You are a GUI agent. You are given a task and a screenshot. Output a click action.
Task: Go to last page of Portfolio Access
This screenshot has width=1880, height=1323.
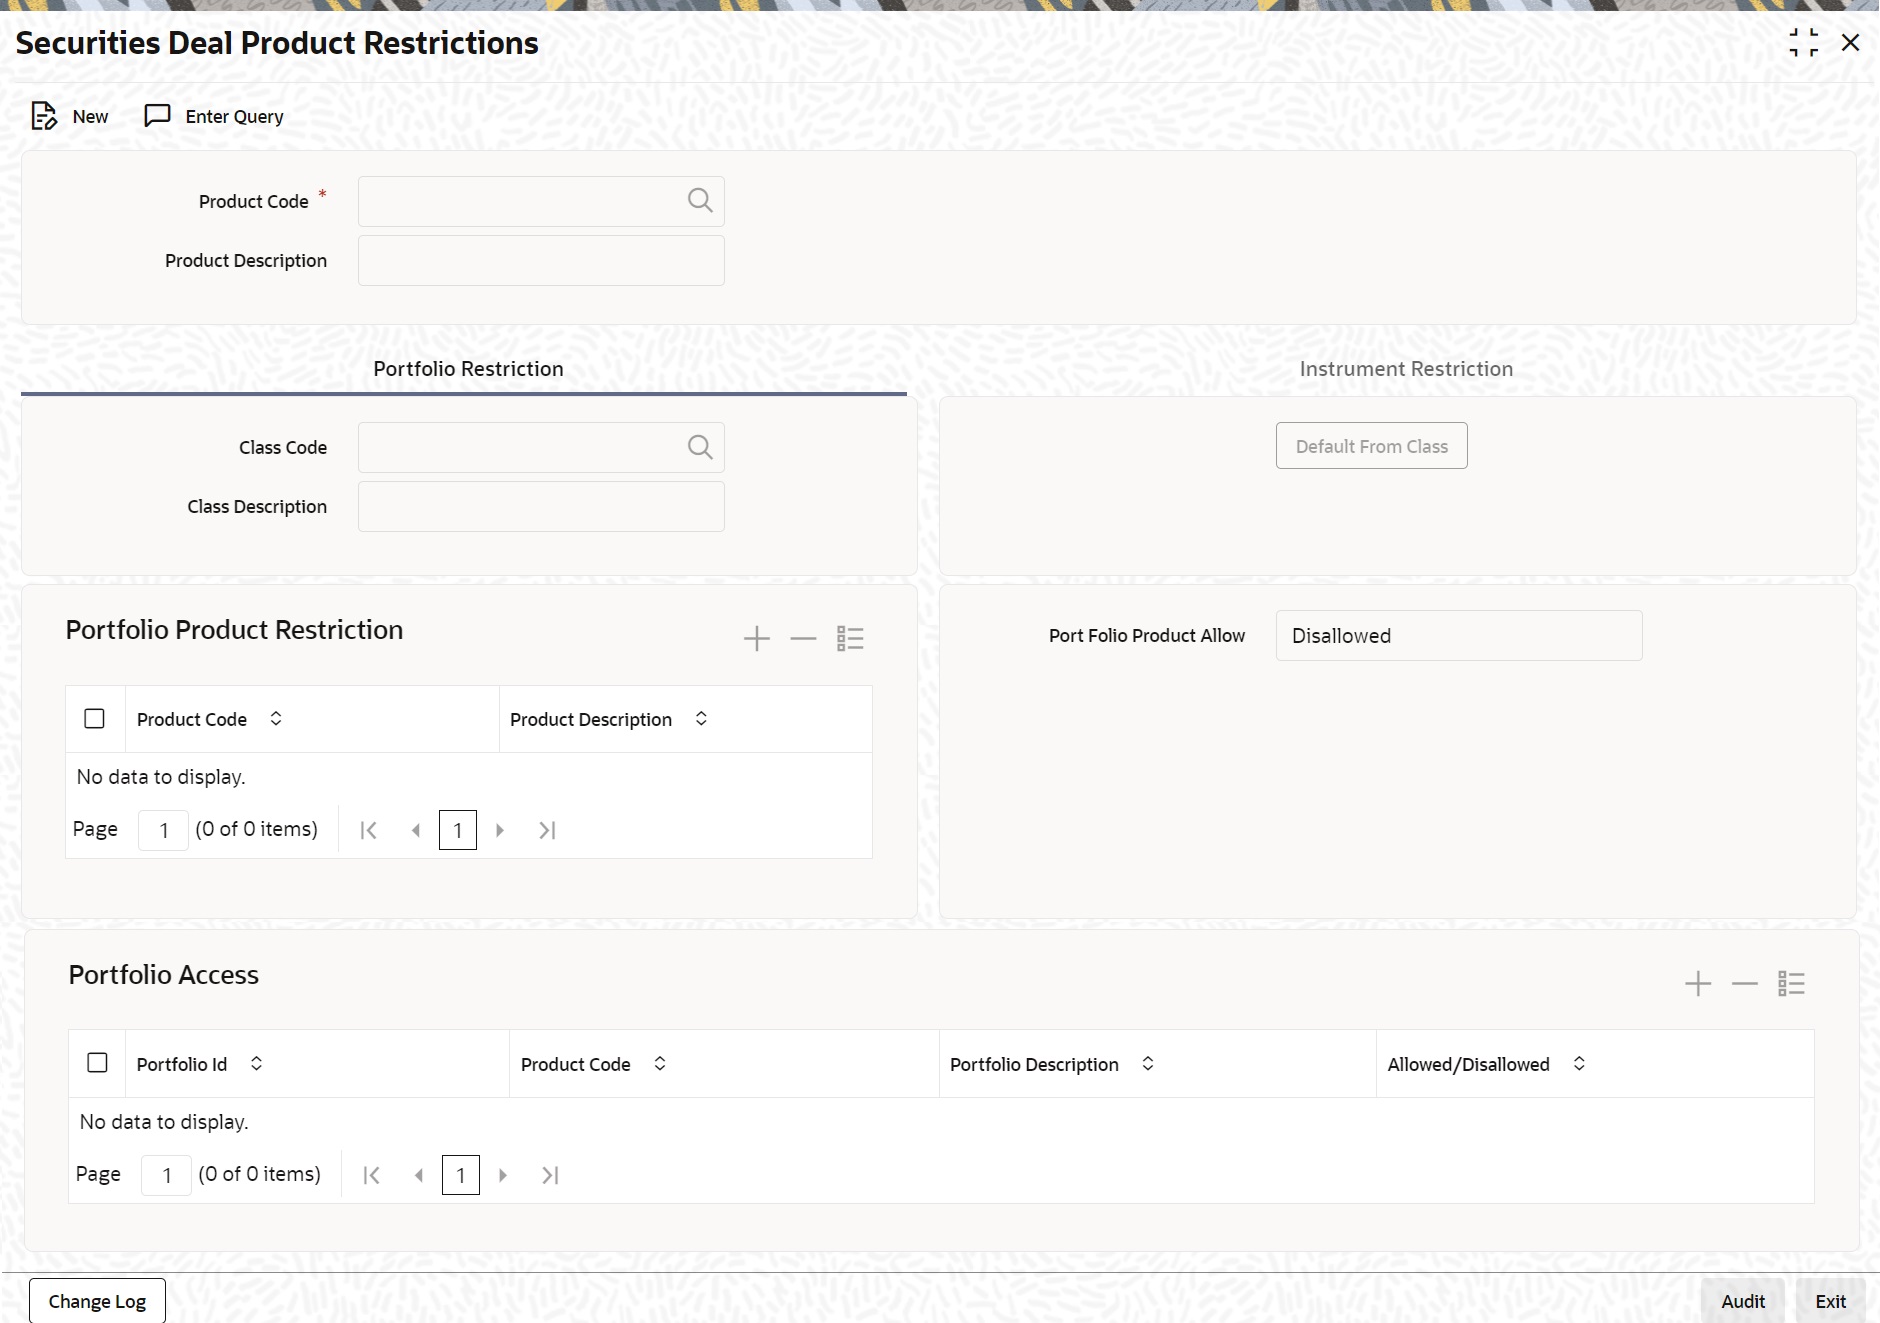[550, 1175]
